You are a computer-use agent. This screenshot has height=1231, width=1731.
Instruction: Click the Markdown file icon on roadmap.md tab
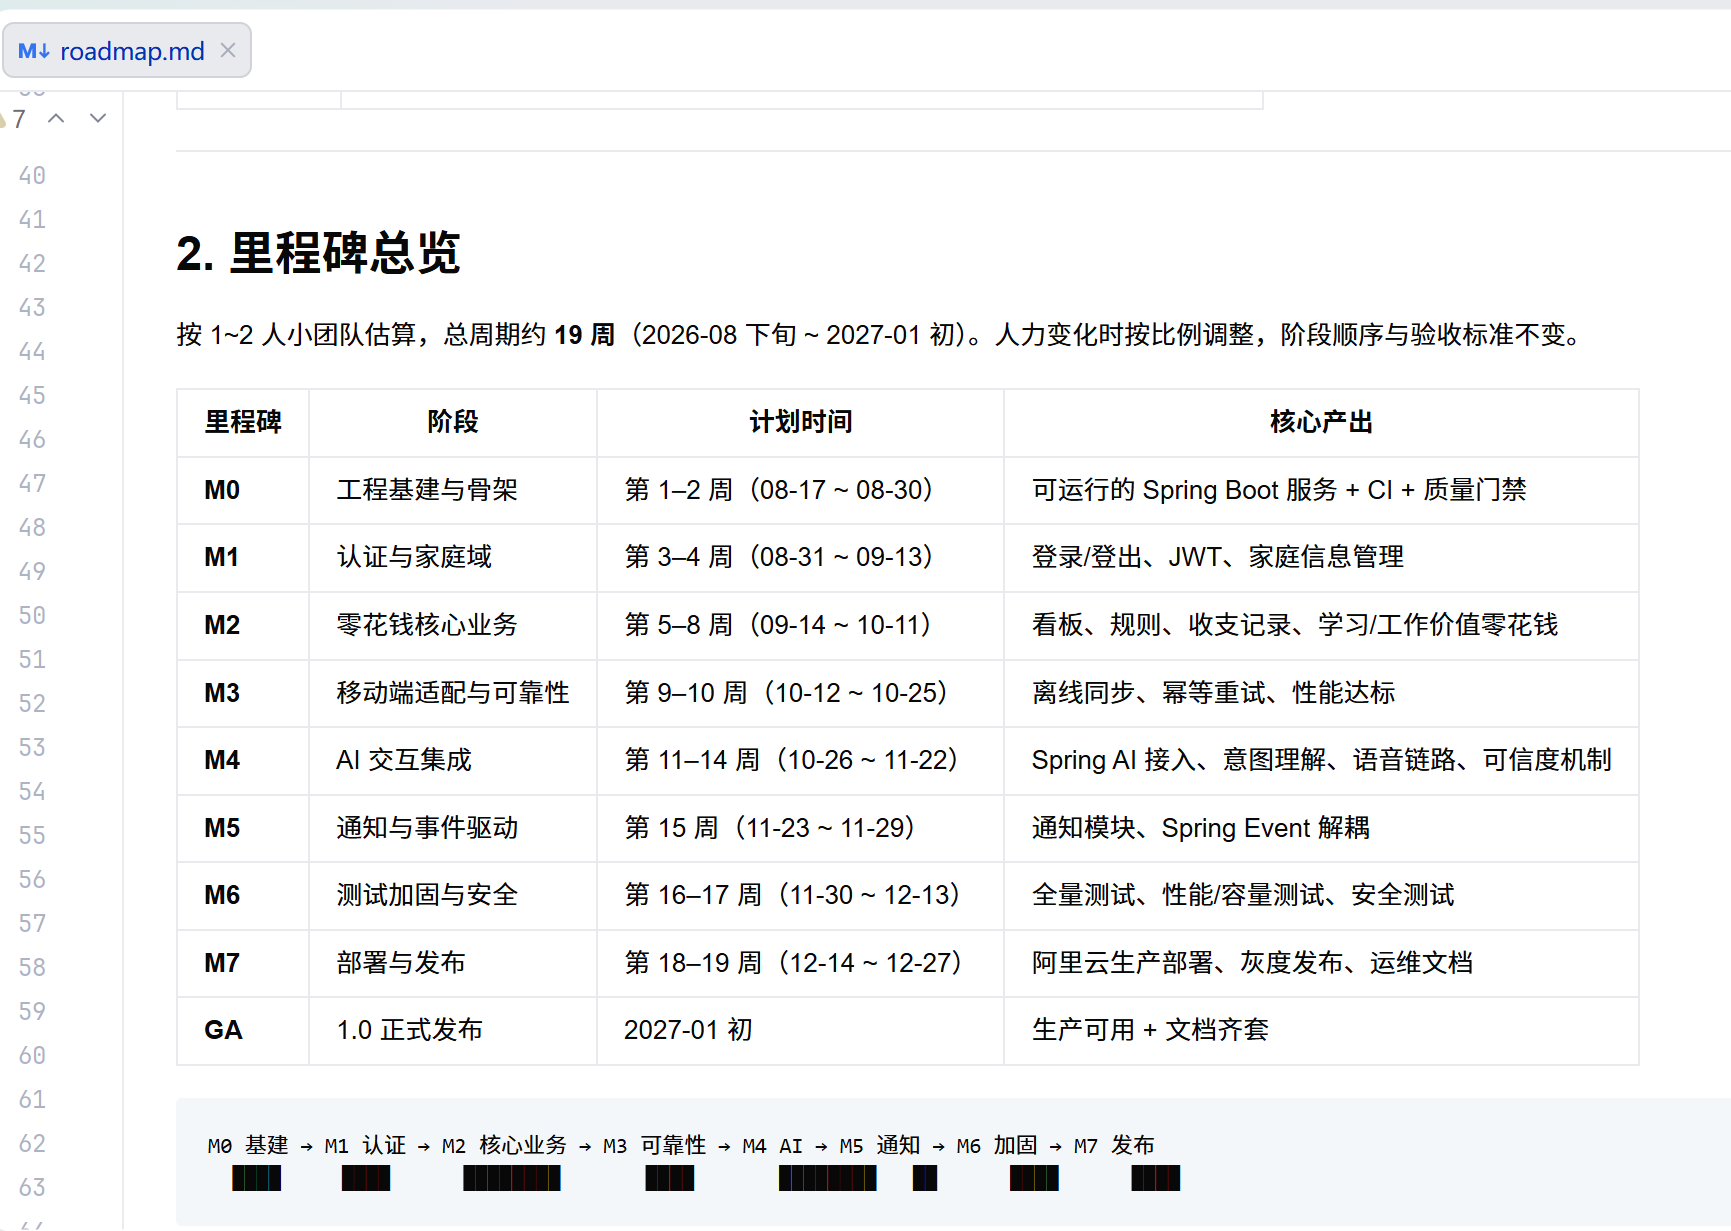click(x=34, y=51)
